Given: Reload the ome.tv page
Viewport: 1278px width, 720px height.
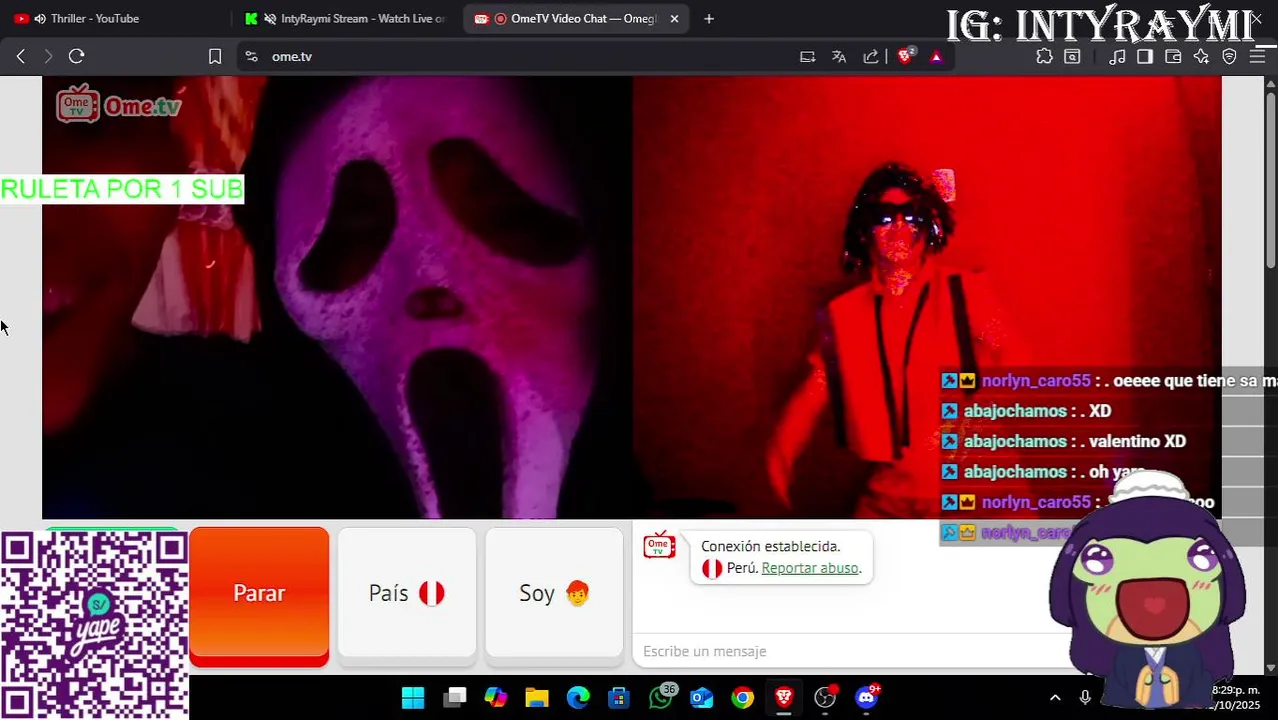Looking at the screenshot, I should coord(76,57).
